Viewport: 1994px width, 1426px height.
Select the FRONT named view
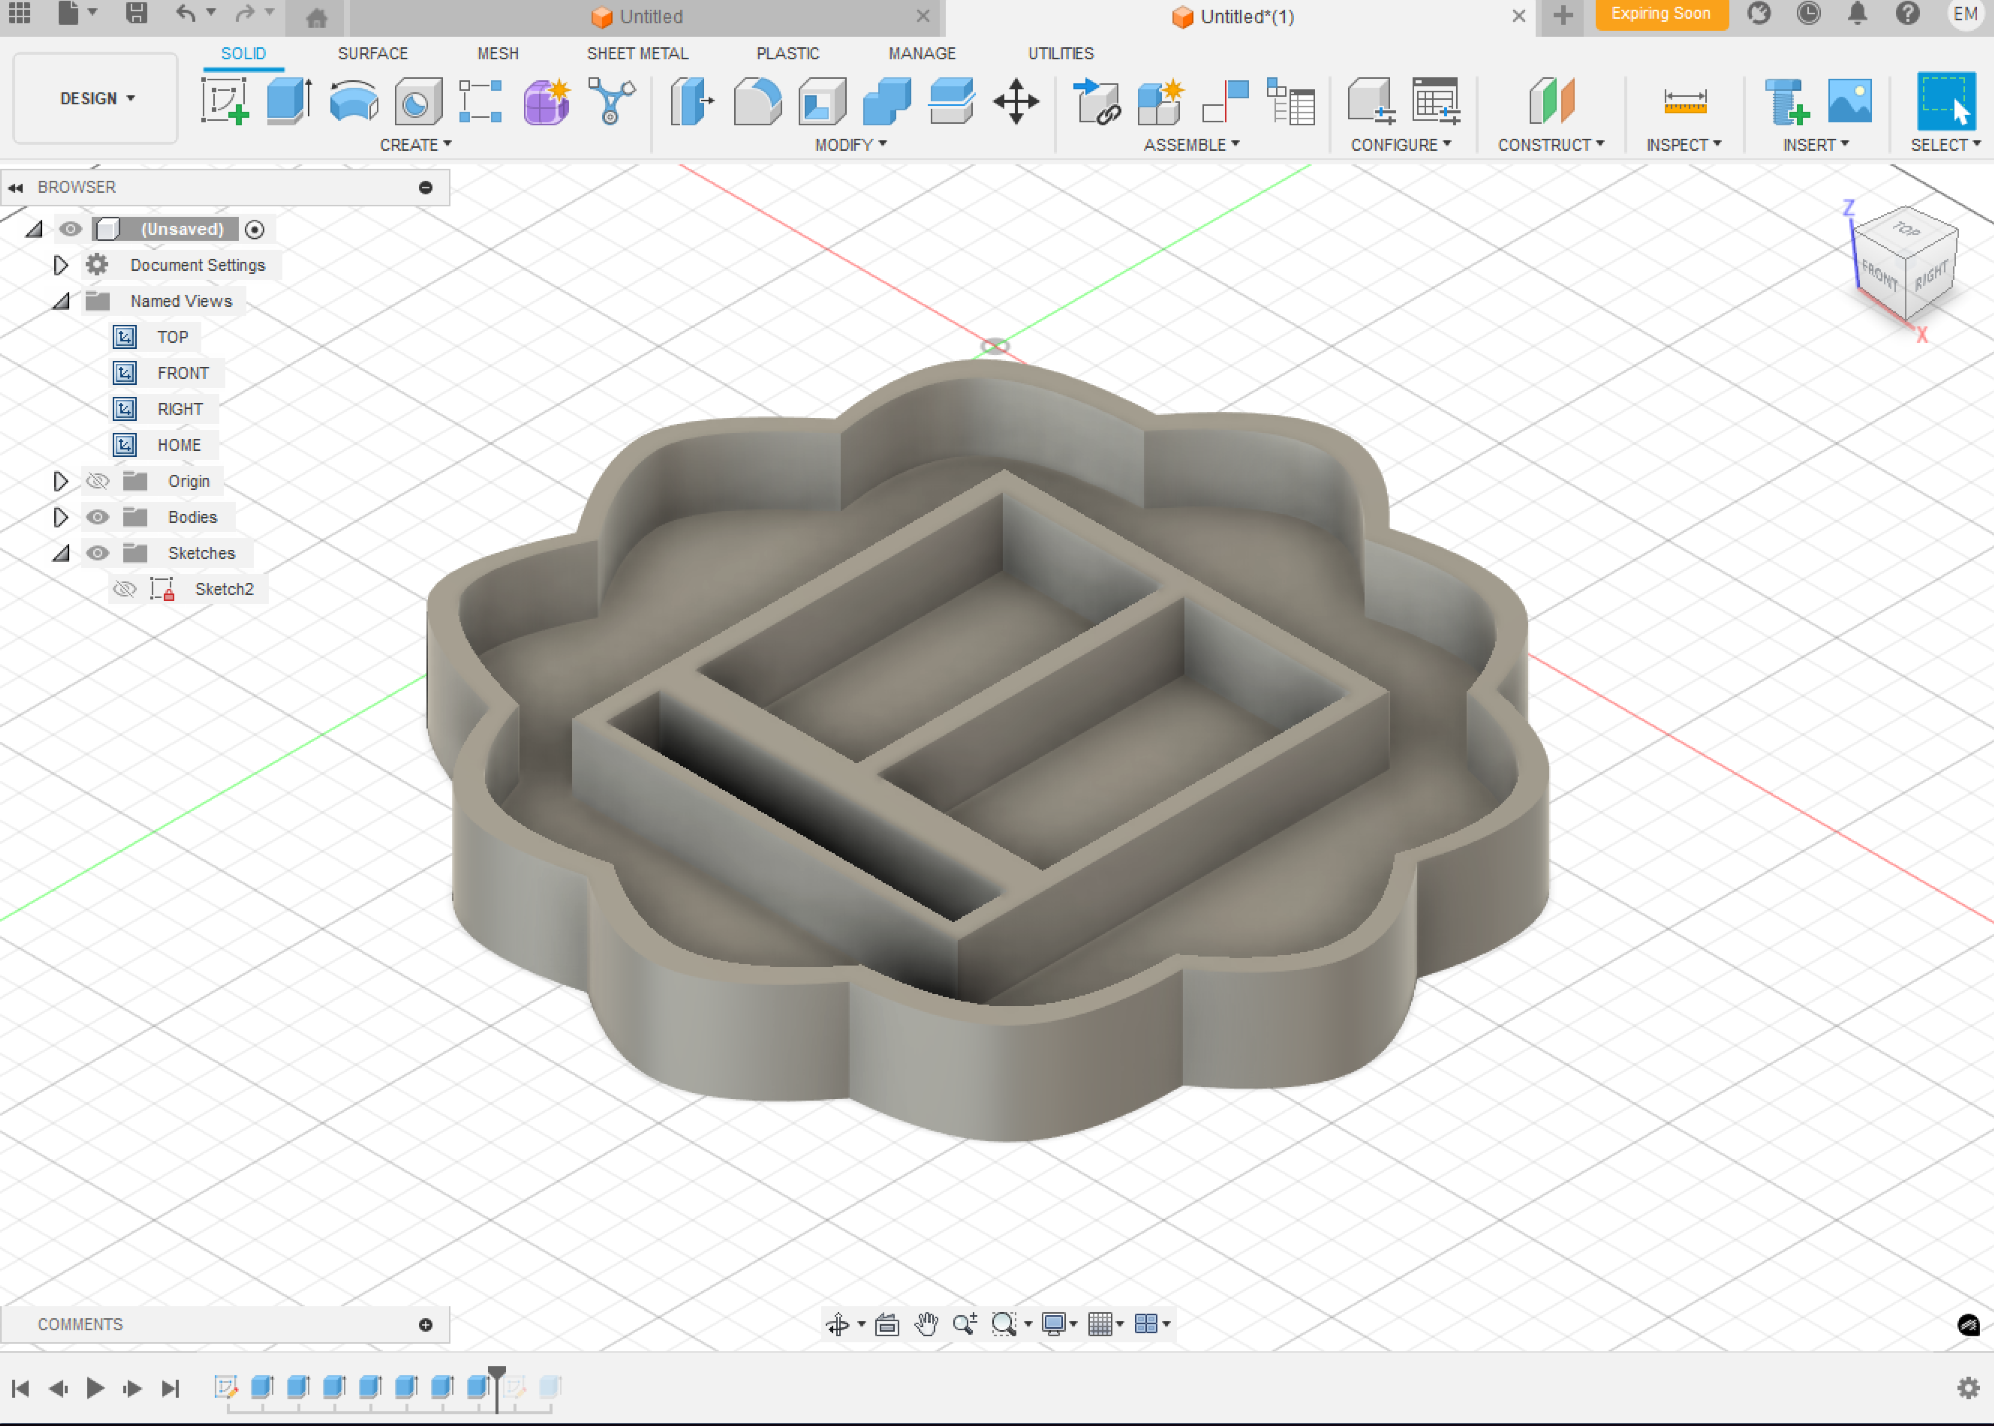tap(182, 373)
